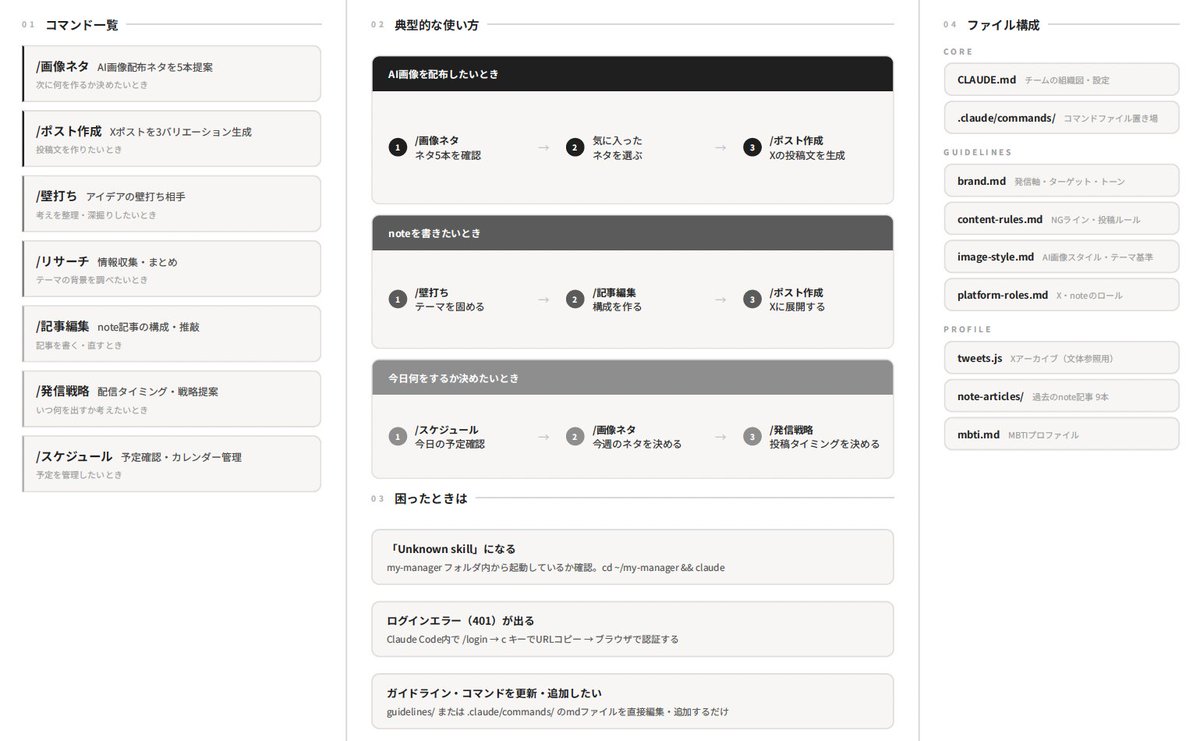Open the image-style.md file card
The height and width of the screenshot is (741, 1200).
(x=1061, y=256)
